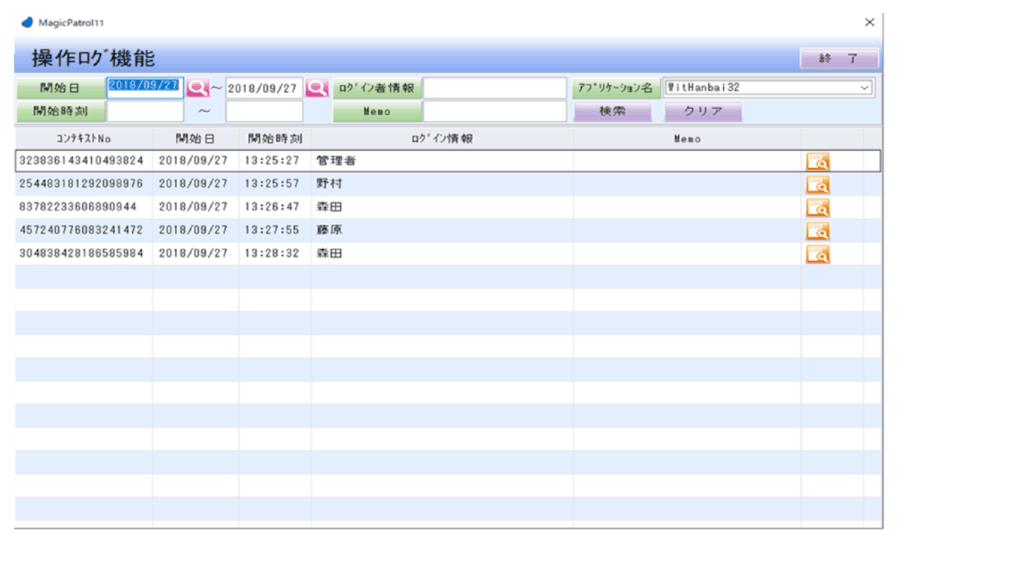
Task: Click the start time to input field
Action: [x=264, y=111]
